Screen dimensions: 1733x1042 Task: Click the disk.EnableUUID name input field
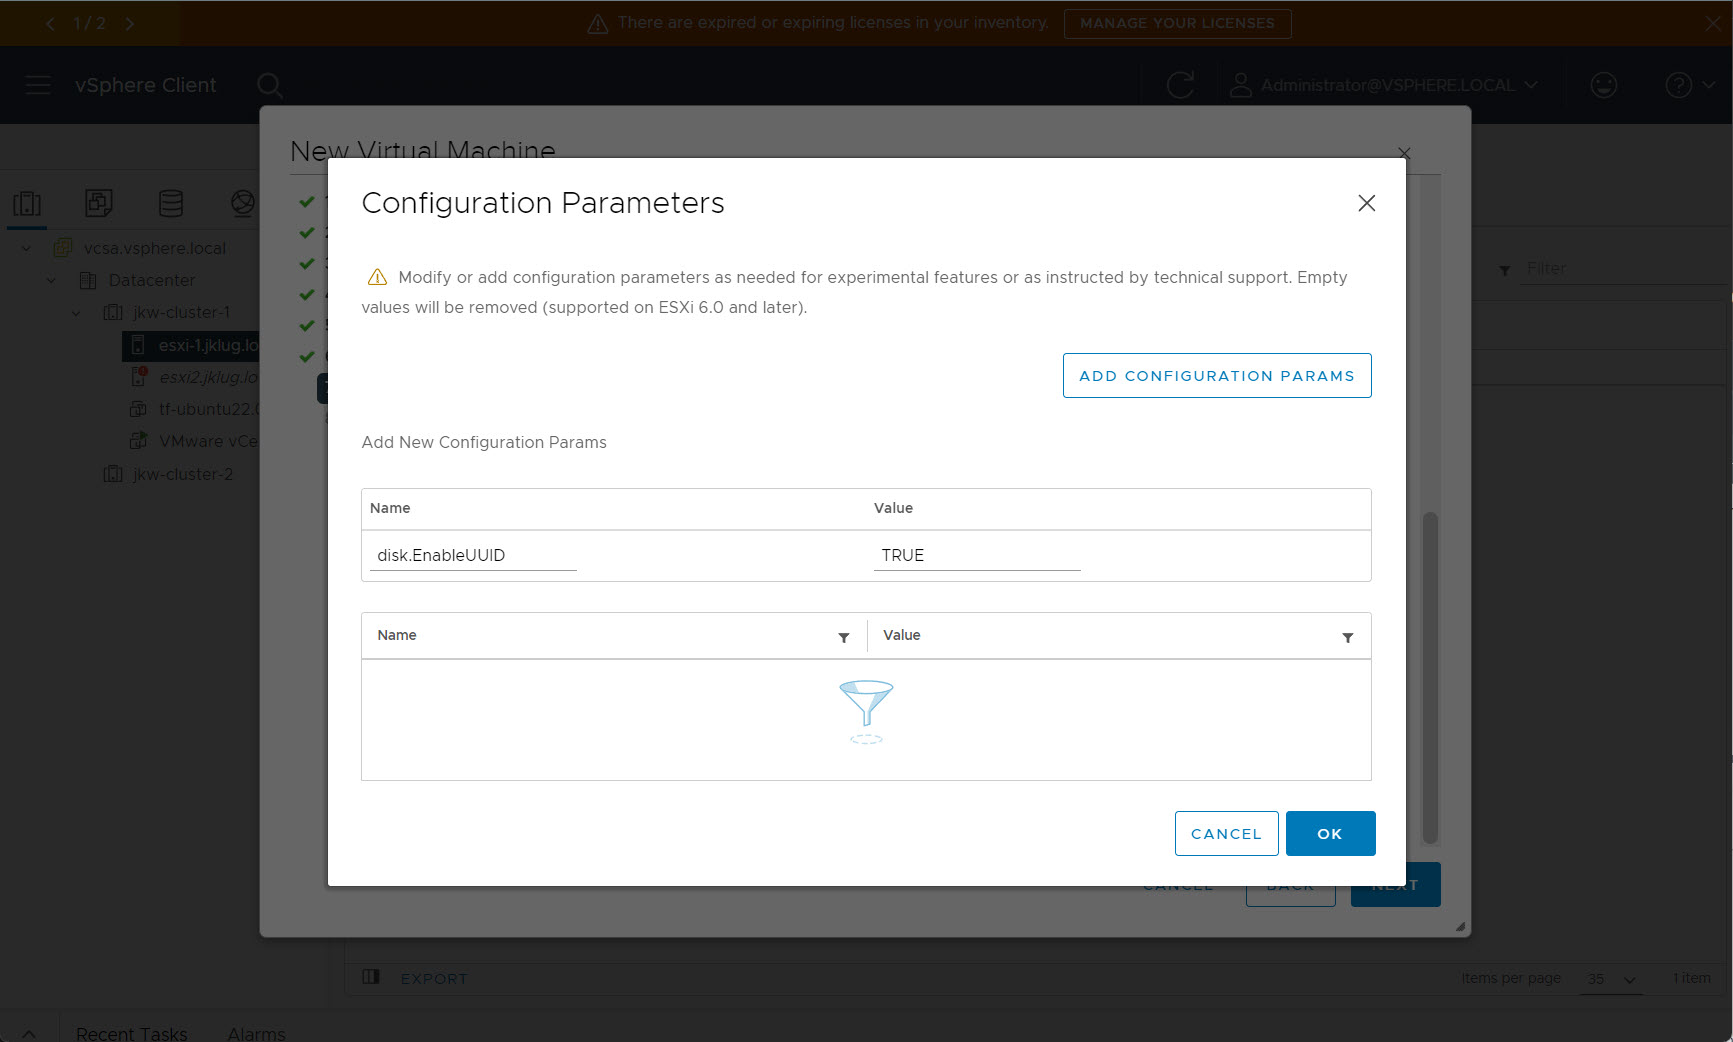click(x=473, y=555)
